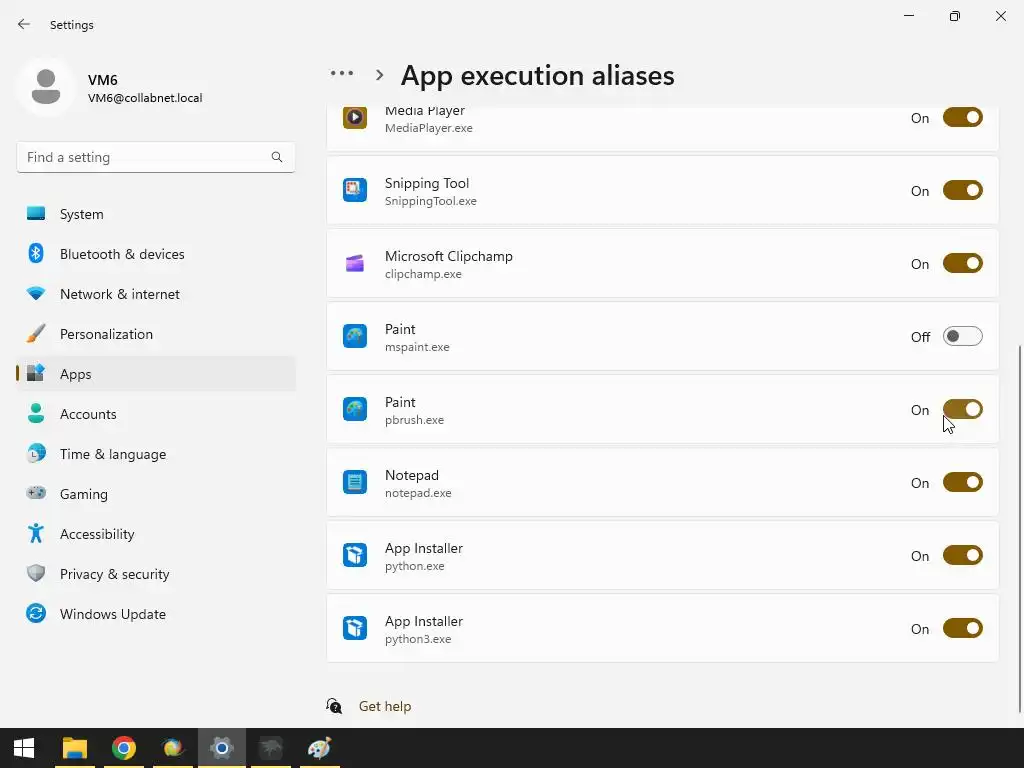Viewport: 1024px width, 768px height.
Task: Go back using the back arrow
Action: pos(24,24)
